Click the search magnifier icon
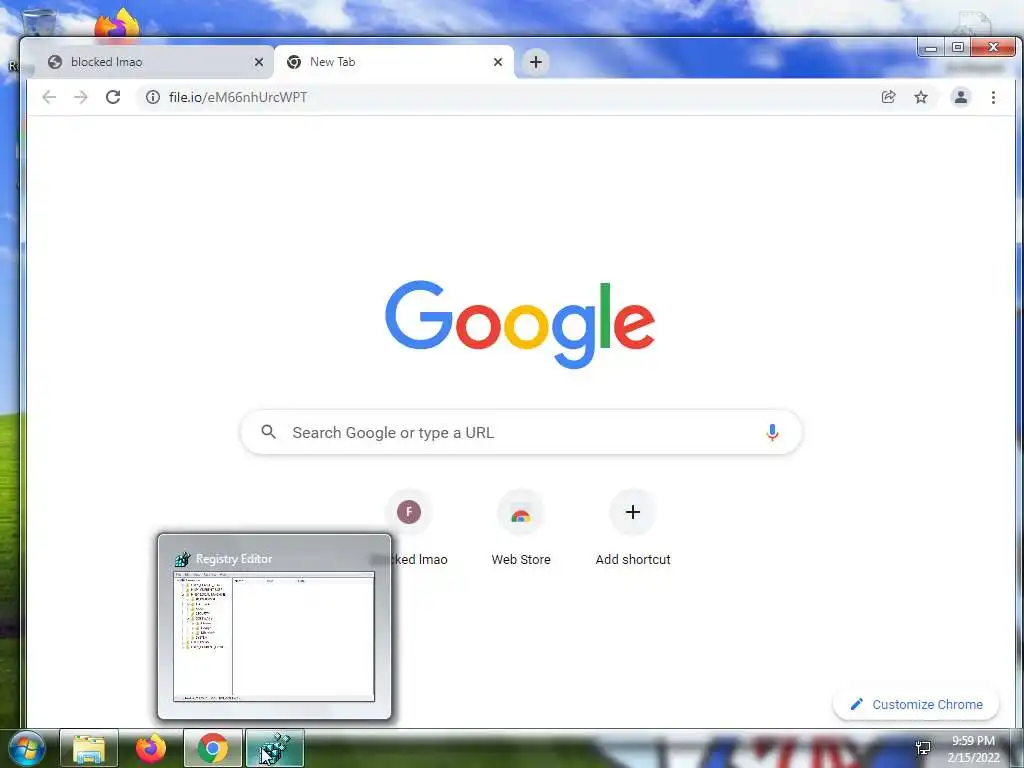1024x768 pixels. click(268, 432)
